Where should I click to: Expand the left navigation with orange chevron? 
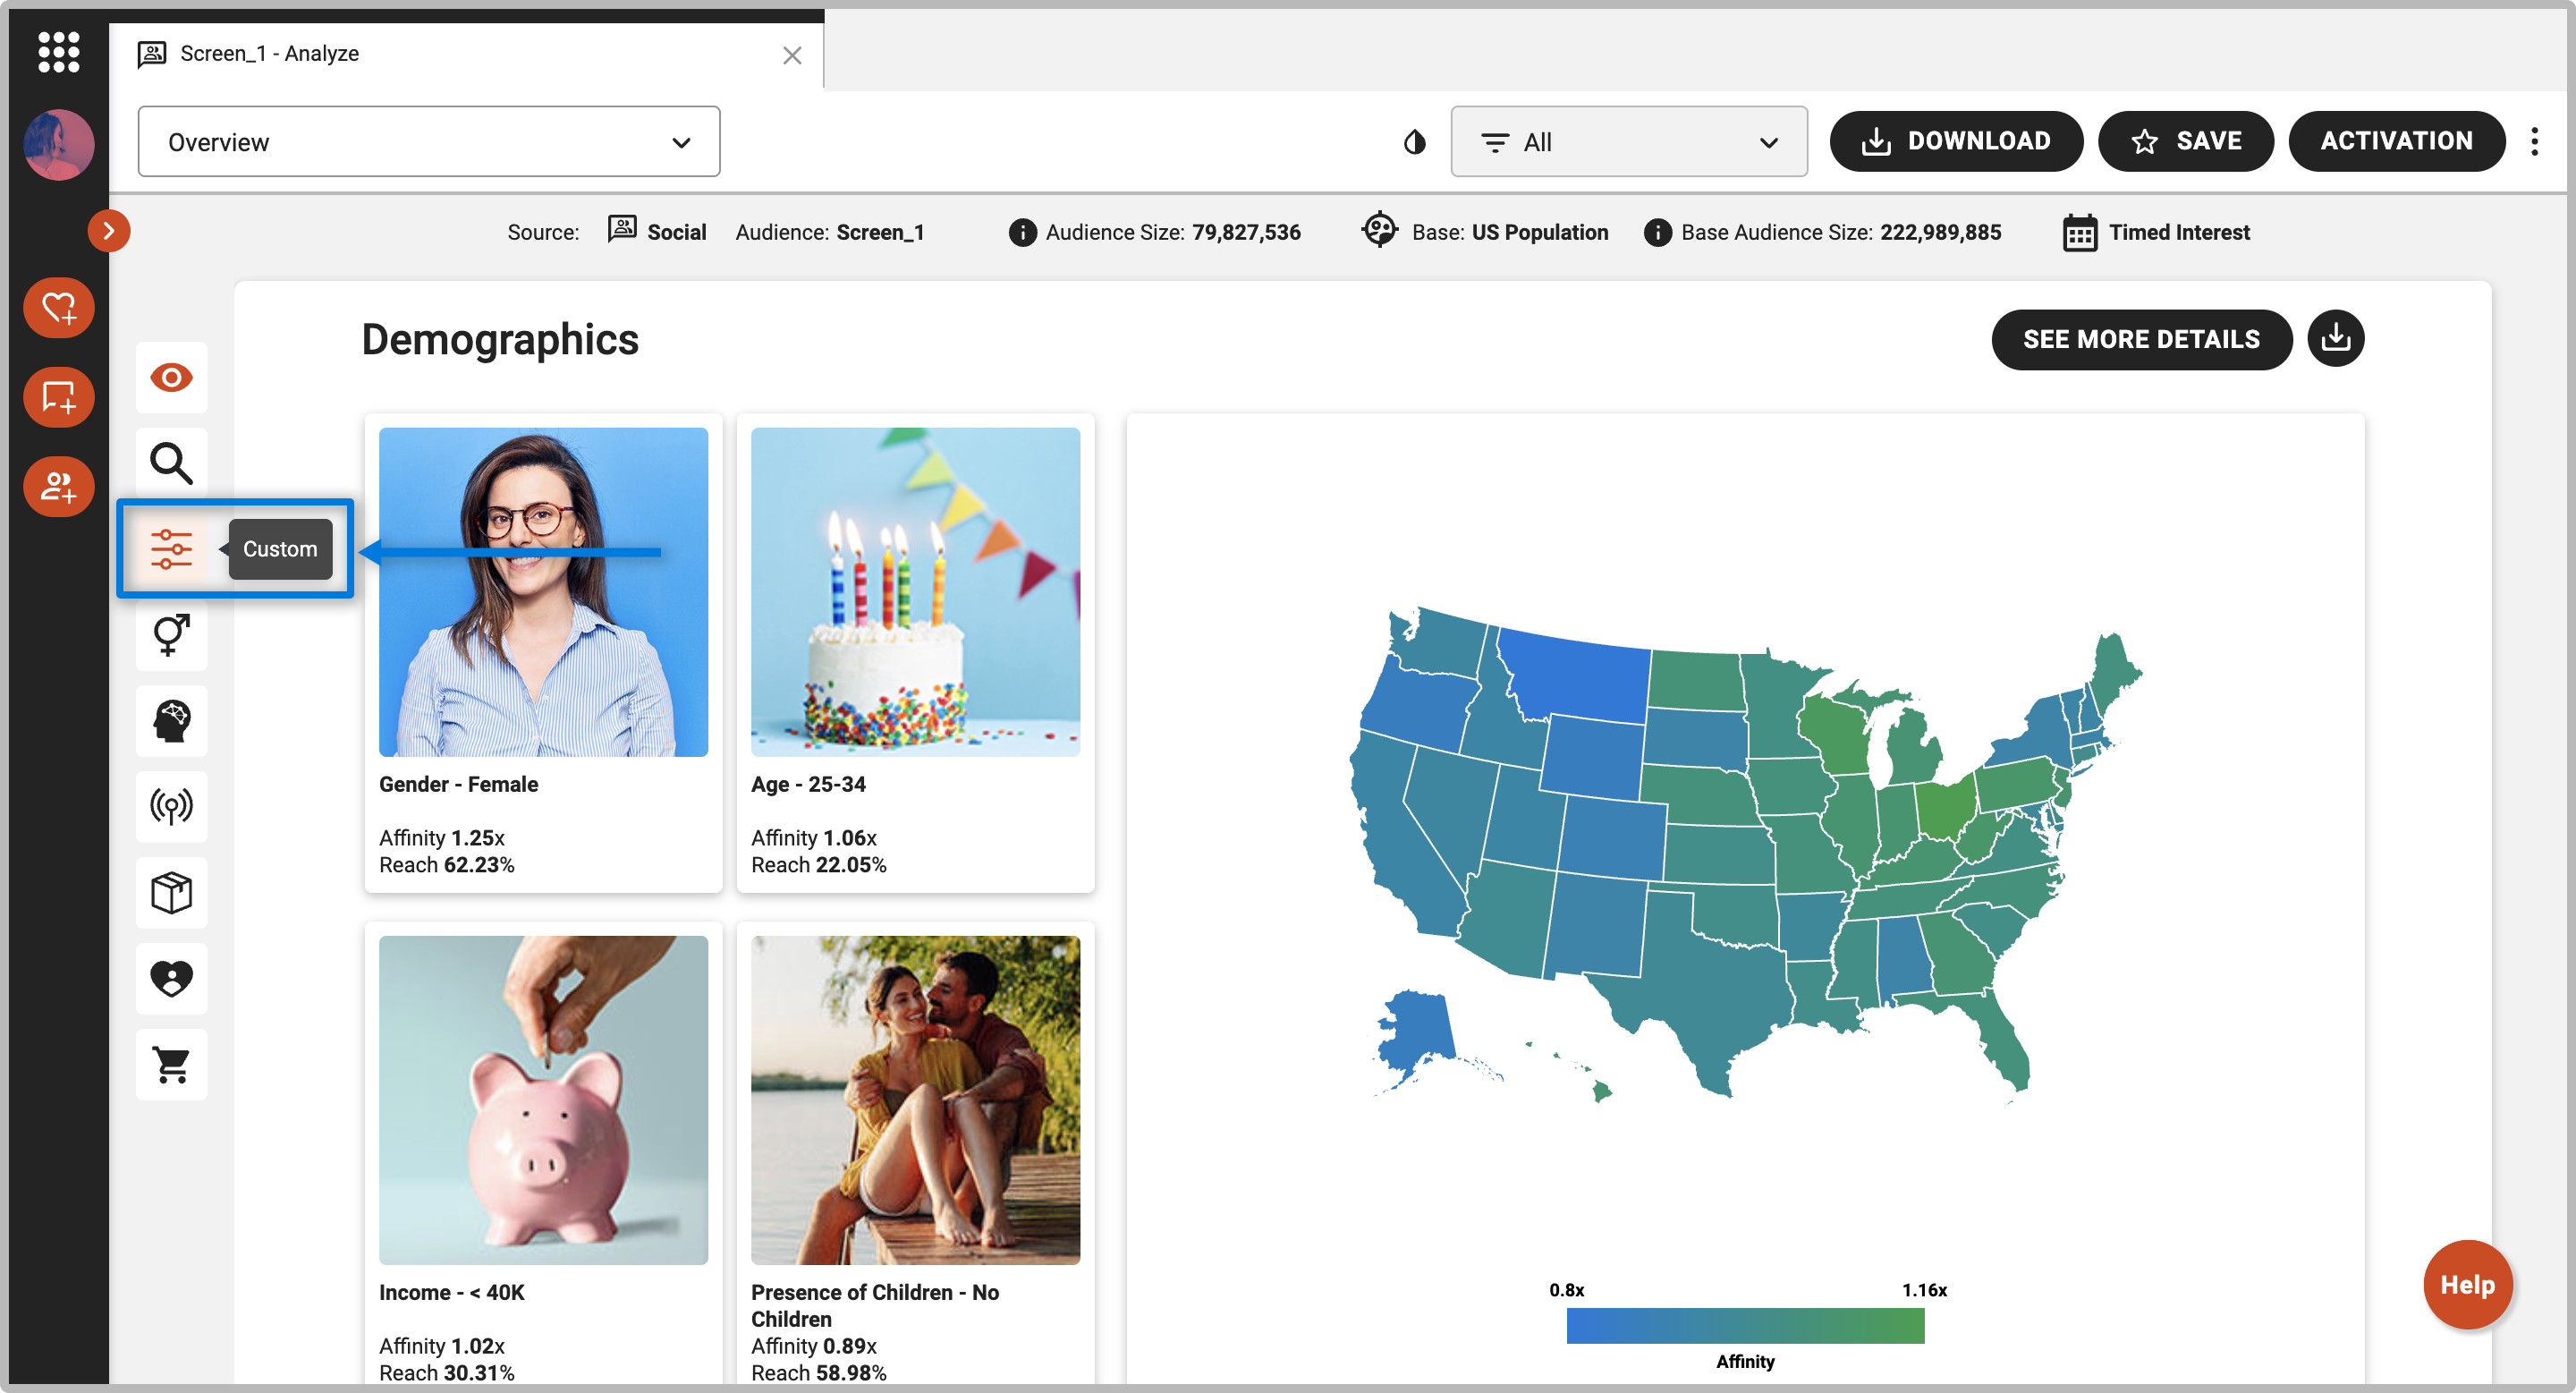pos(109,231)
